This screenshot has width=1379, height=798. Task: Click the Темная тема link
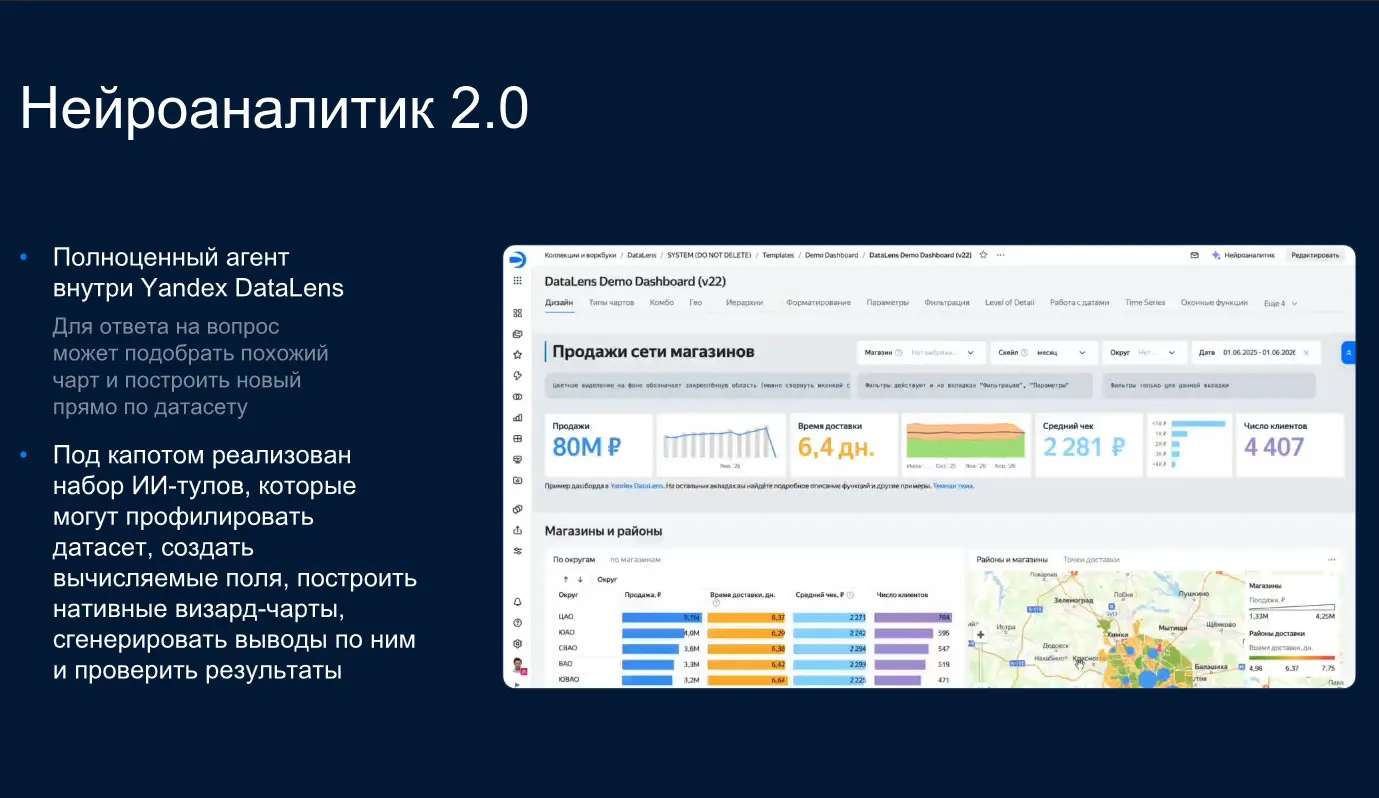tap(953, 485)
